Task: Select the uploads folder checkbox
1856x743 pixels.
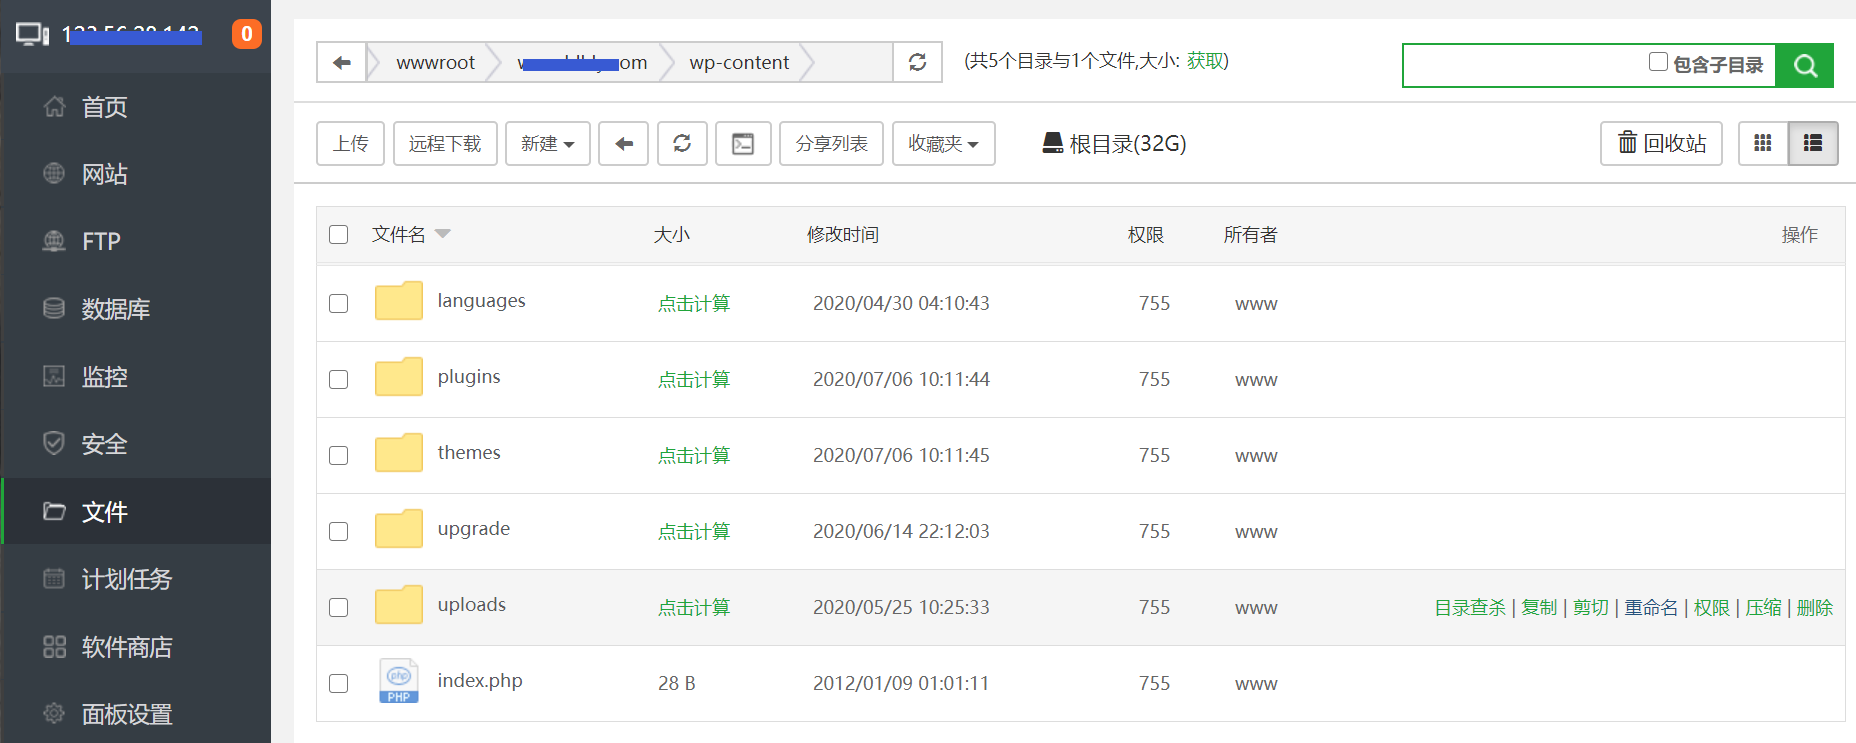Action: point(339,607)
